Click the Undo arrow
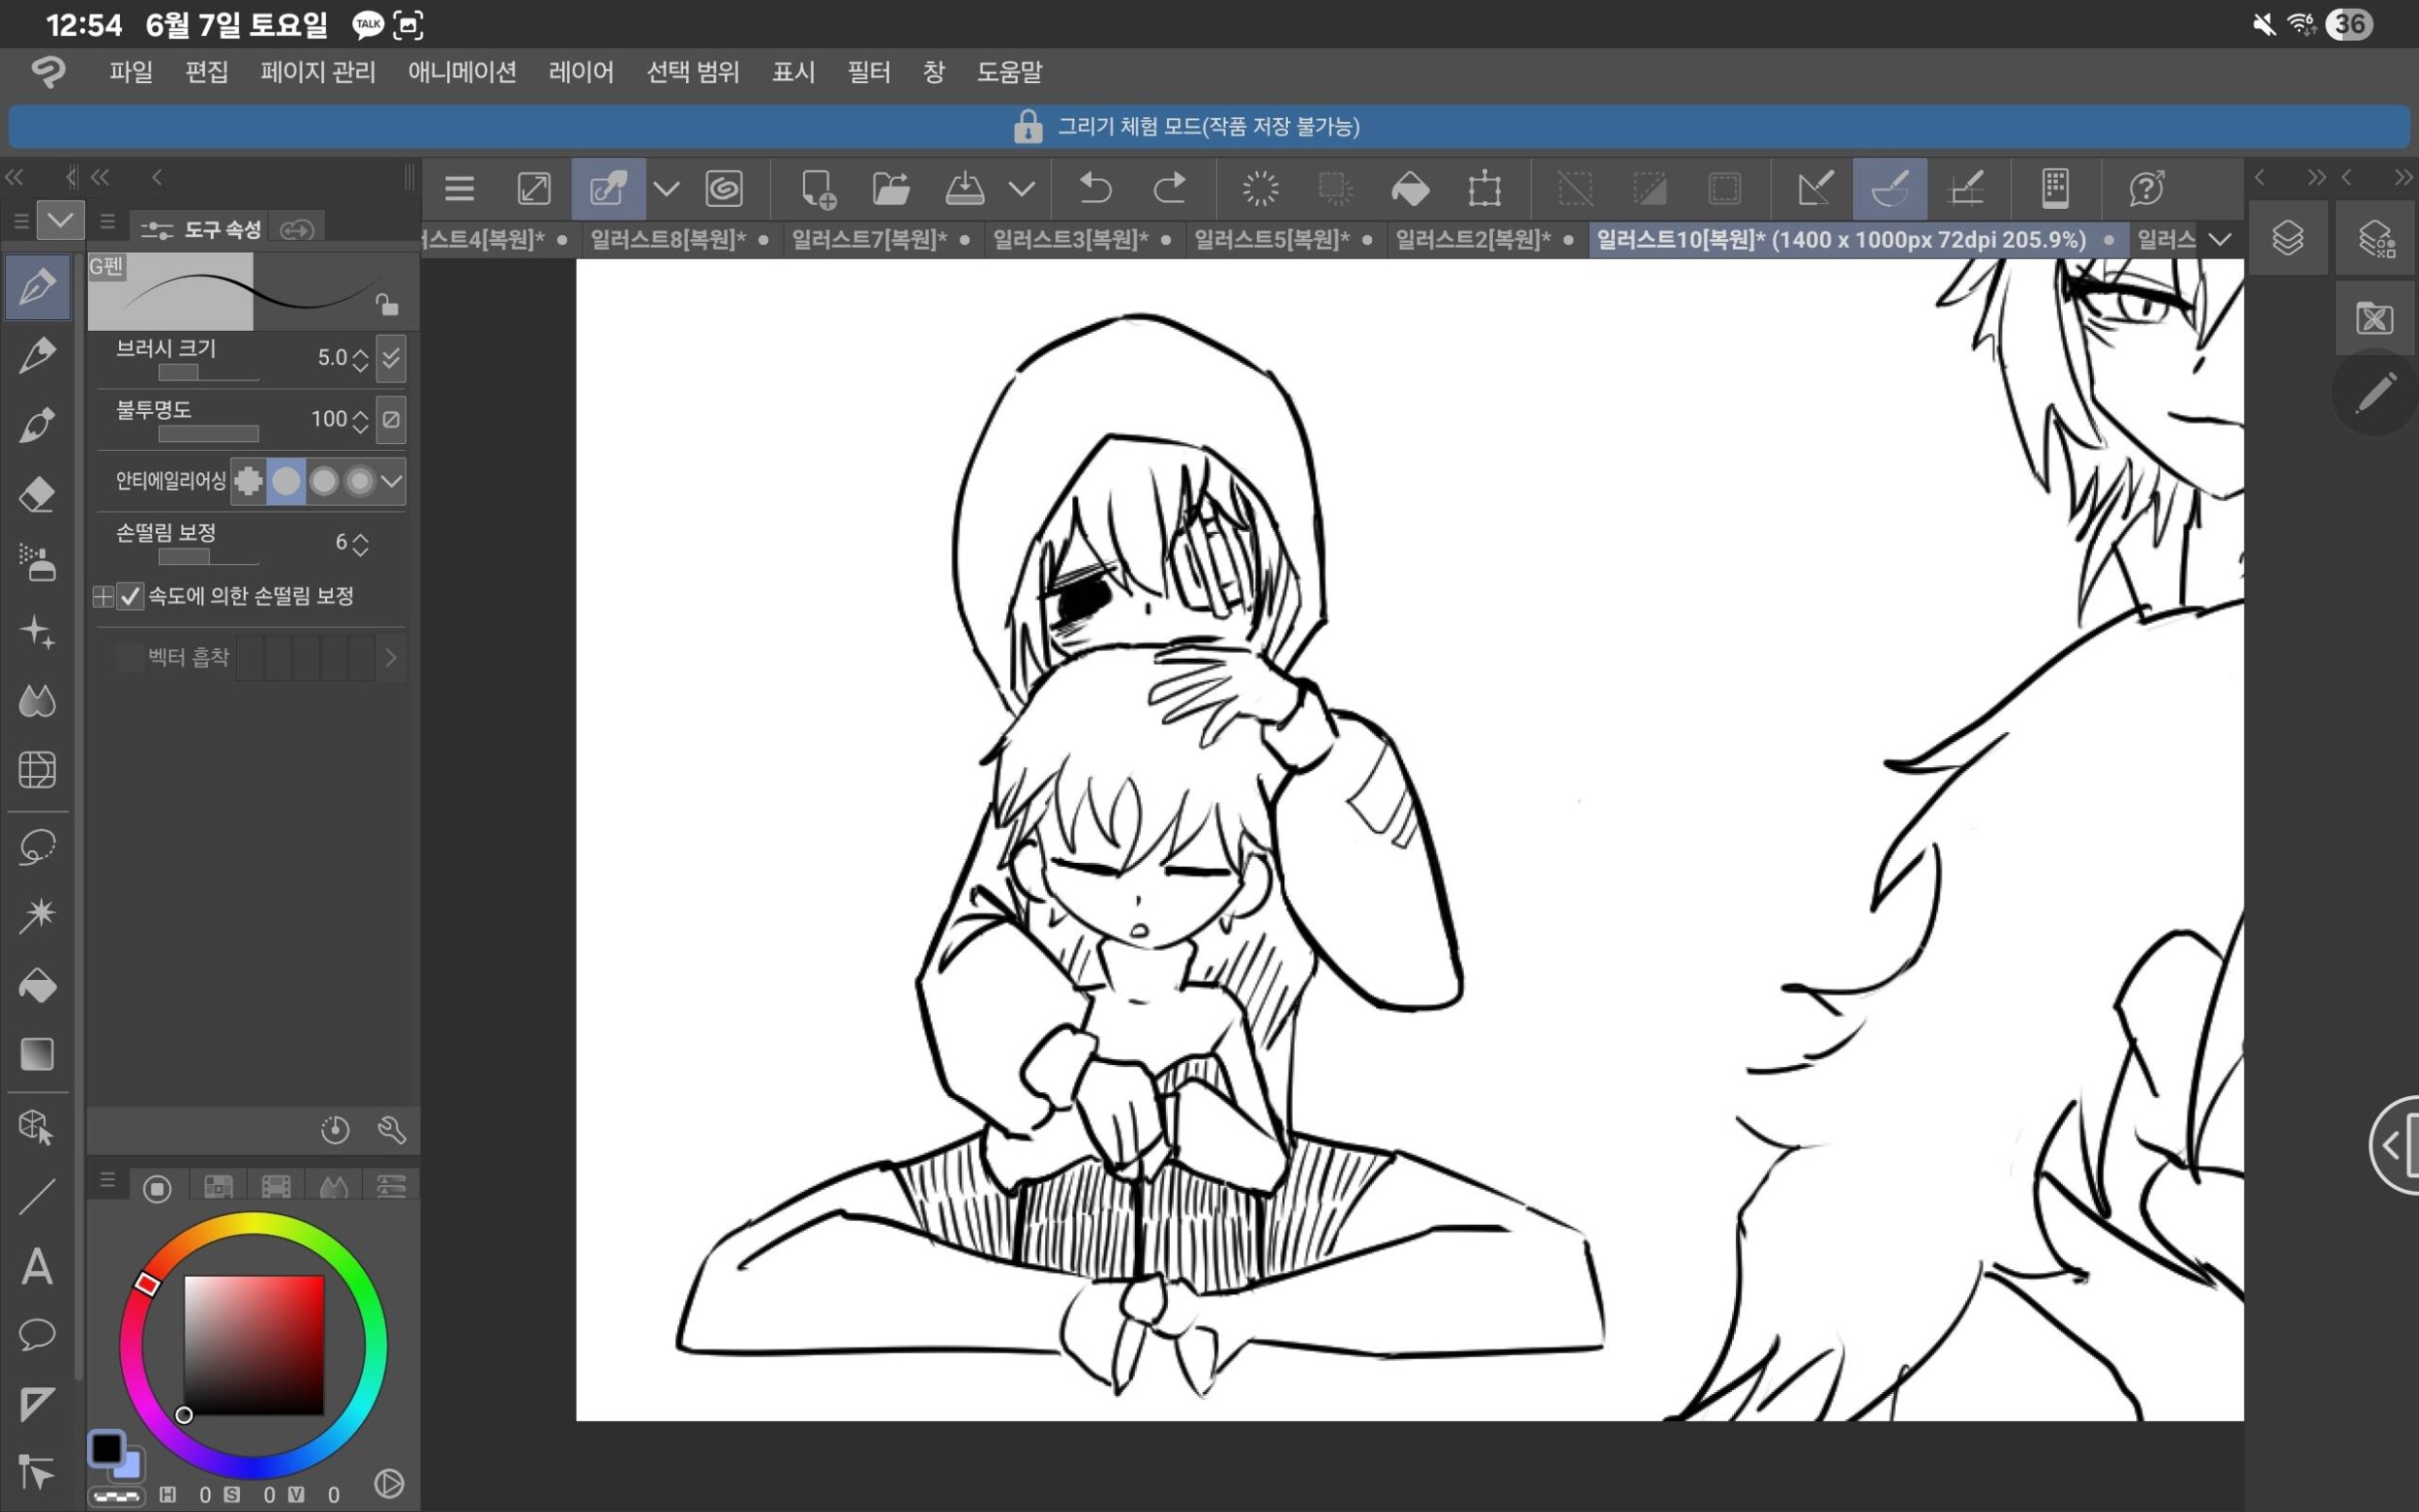Screen dimensions: 2419x1512 coord(1095,188)
